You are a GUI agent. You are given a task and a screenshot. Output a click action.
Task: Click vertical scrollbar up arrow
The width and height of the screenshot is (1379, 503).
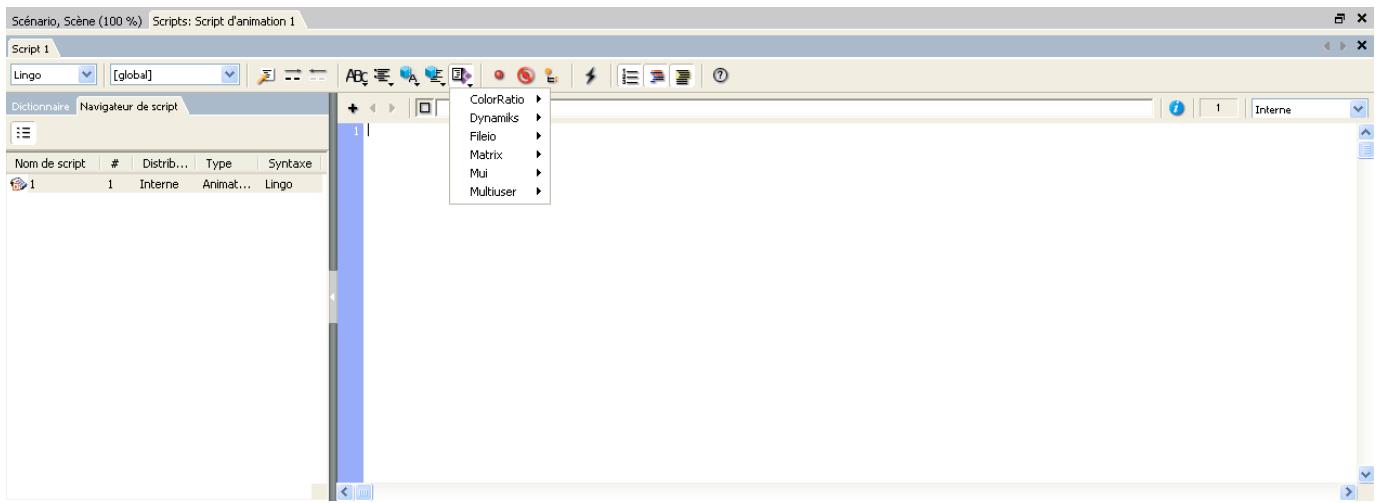point(1364,132)
